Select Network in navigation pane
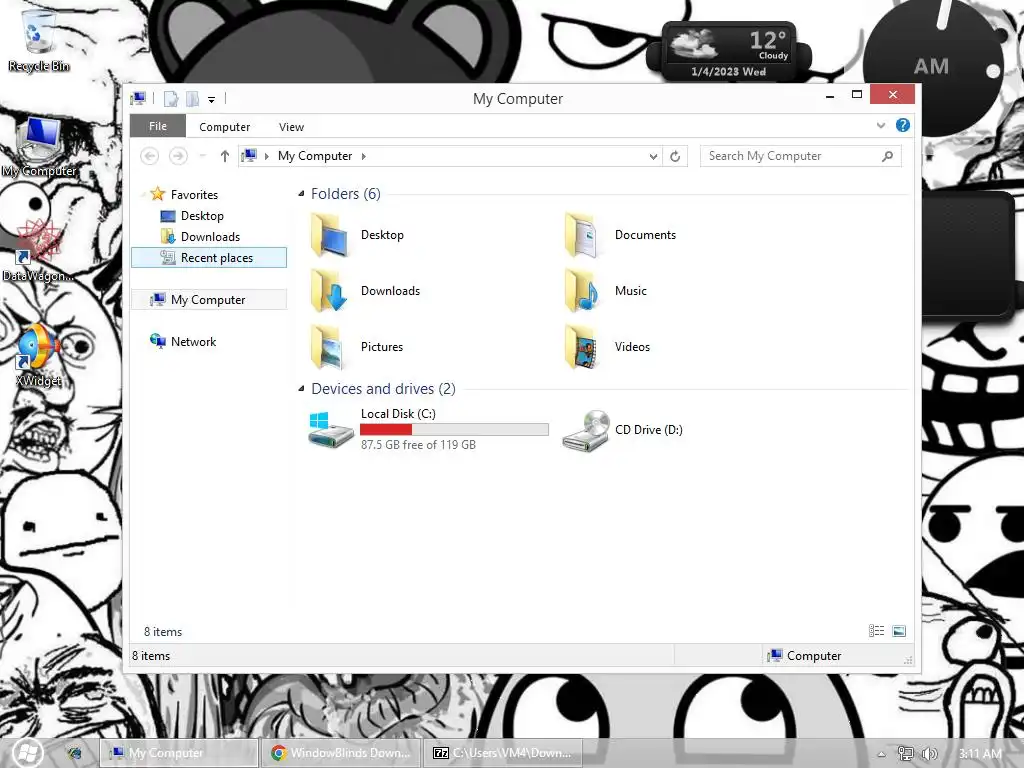Viewport: 1024px width, 768px height. [x=193, y=342]
